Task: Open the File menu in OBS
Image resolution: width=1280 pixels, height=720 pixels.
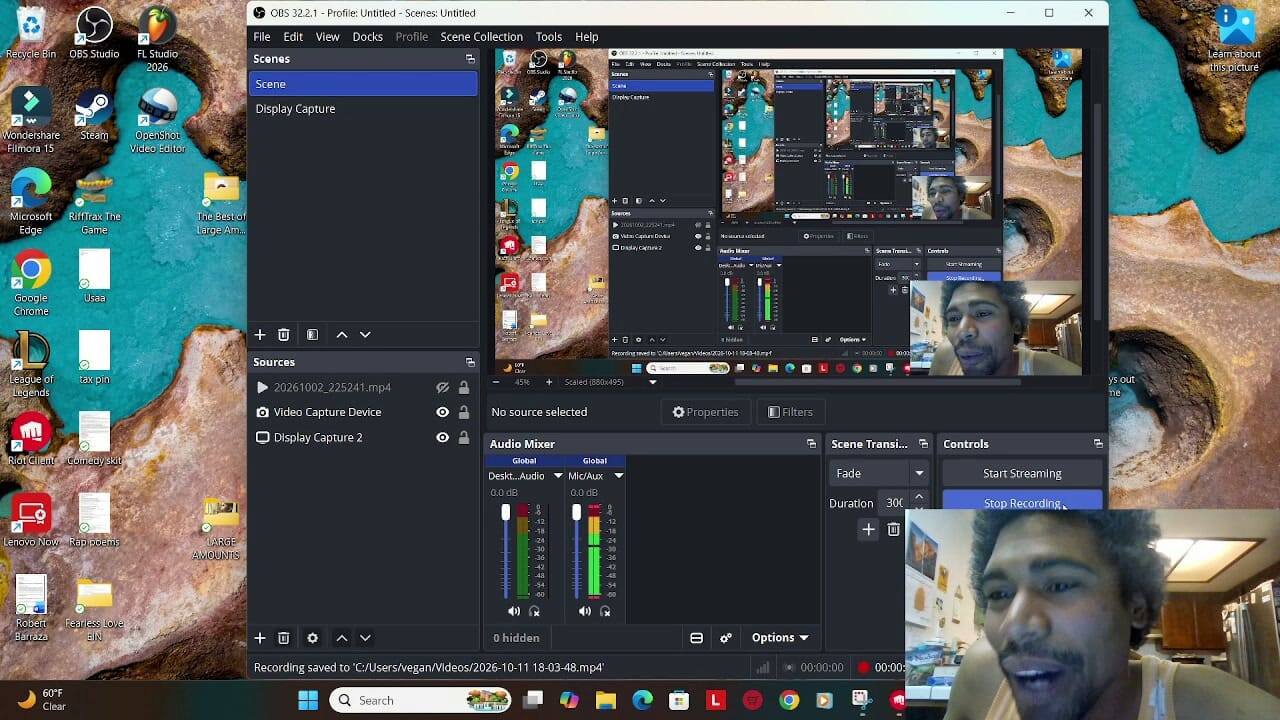Action: coord(262,37)
